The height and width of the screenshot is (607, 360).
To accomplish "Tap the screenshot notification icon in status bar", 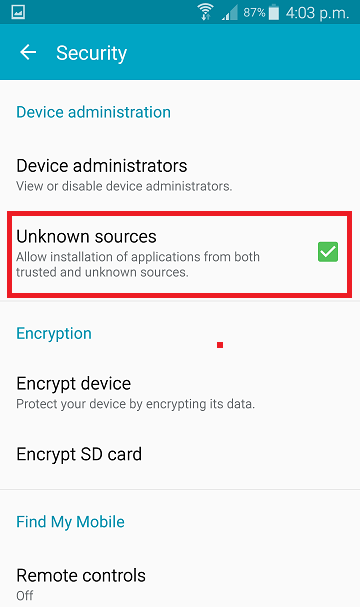I will 18,12.
